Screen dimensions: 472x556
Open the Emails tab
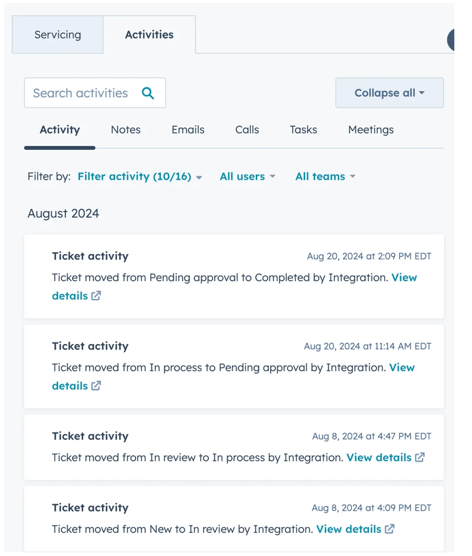point(188,130)
